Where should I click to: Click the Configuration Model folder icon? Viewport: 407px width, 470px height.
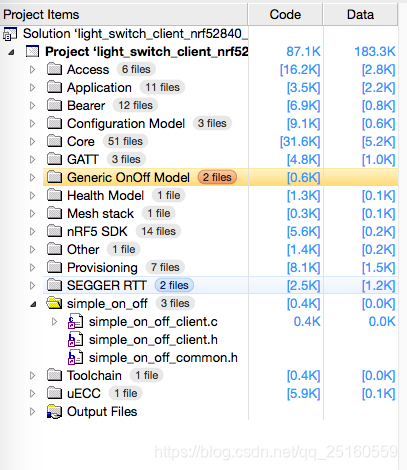point(54,123)
